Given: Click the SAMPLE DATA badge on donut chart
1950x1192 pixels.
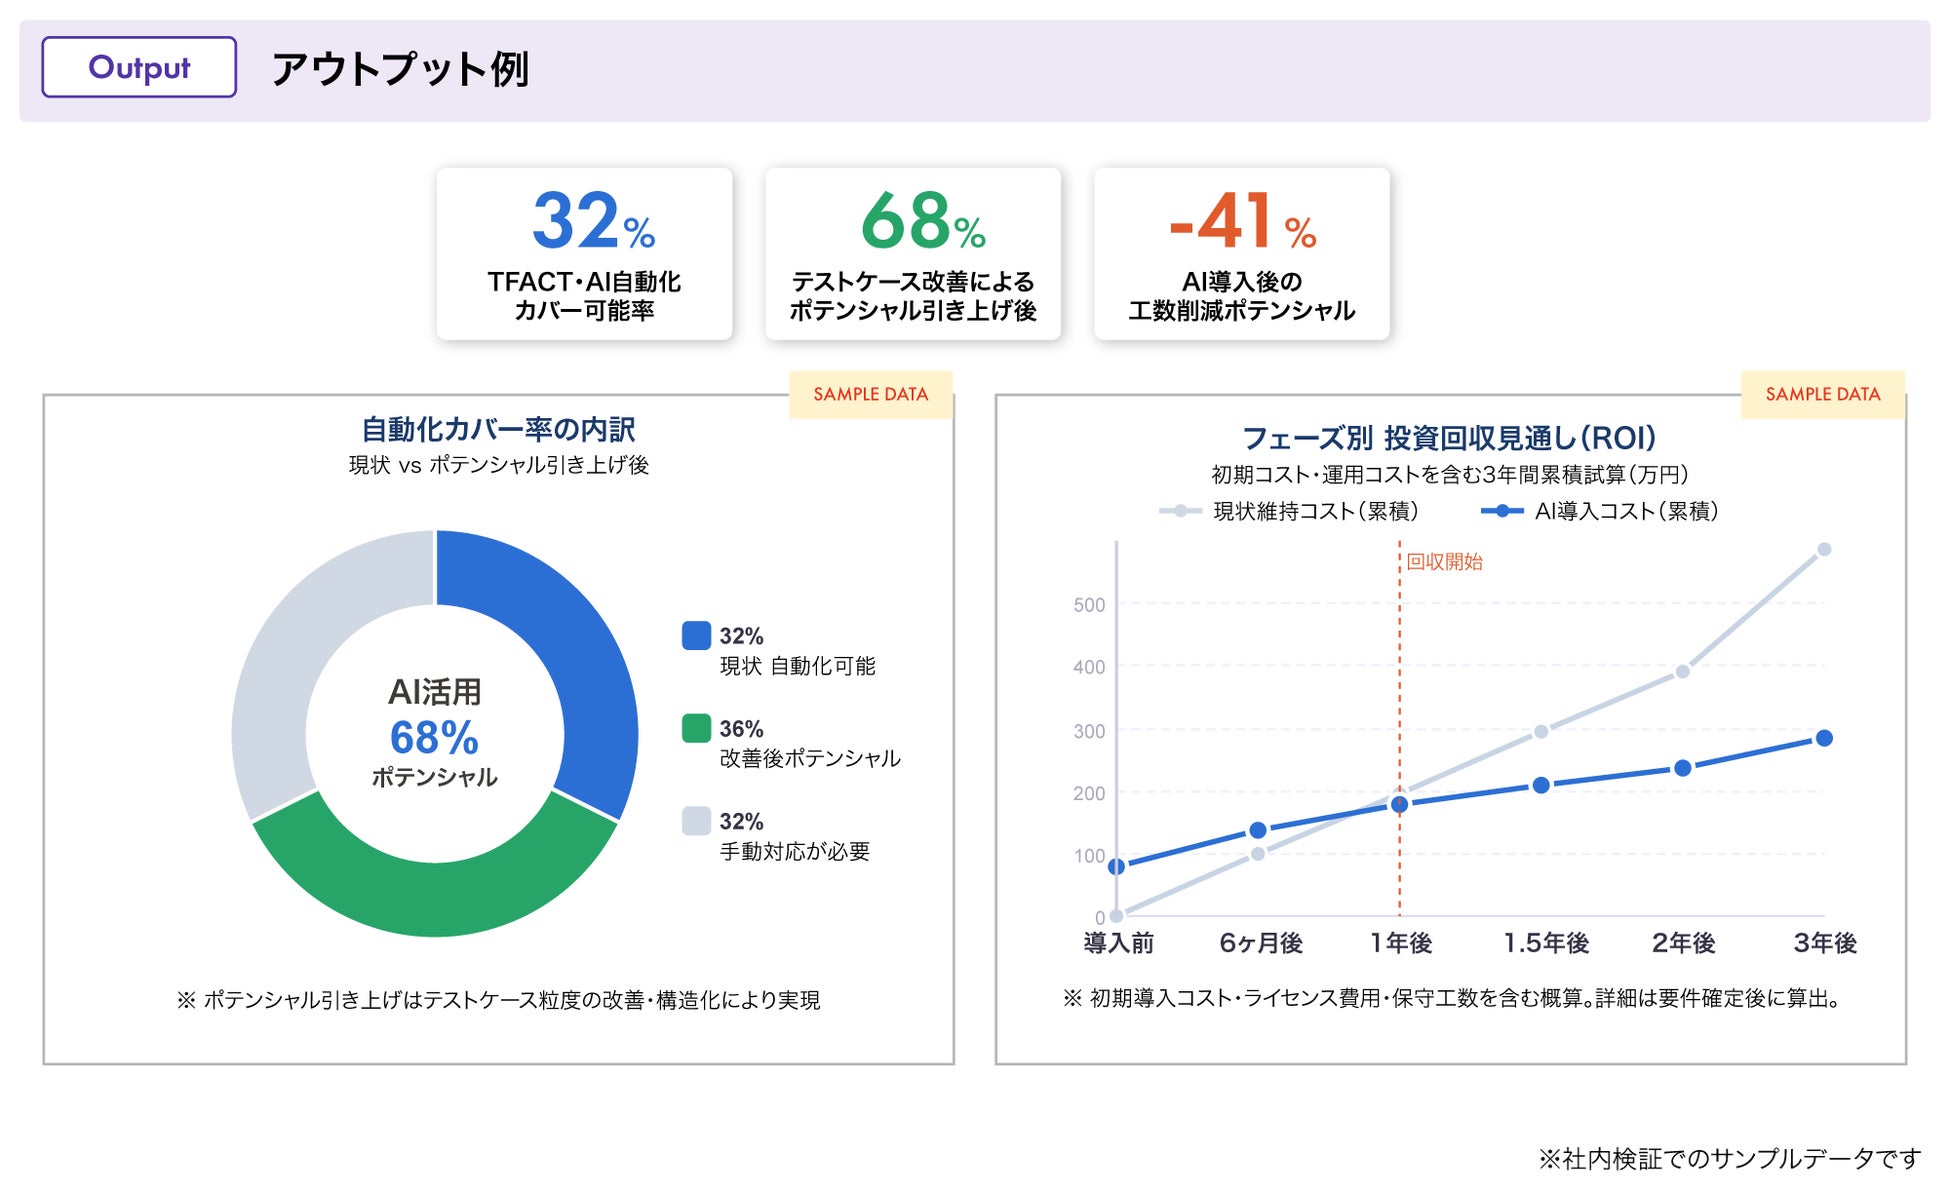Looking at the screenshot, I should pyautogui.click(x=870, y=394).
